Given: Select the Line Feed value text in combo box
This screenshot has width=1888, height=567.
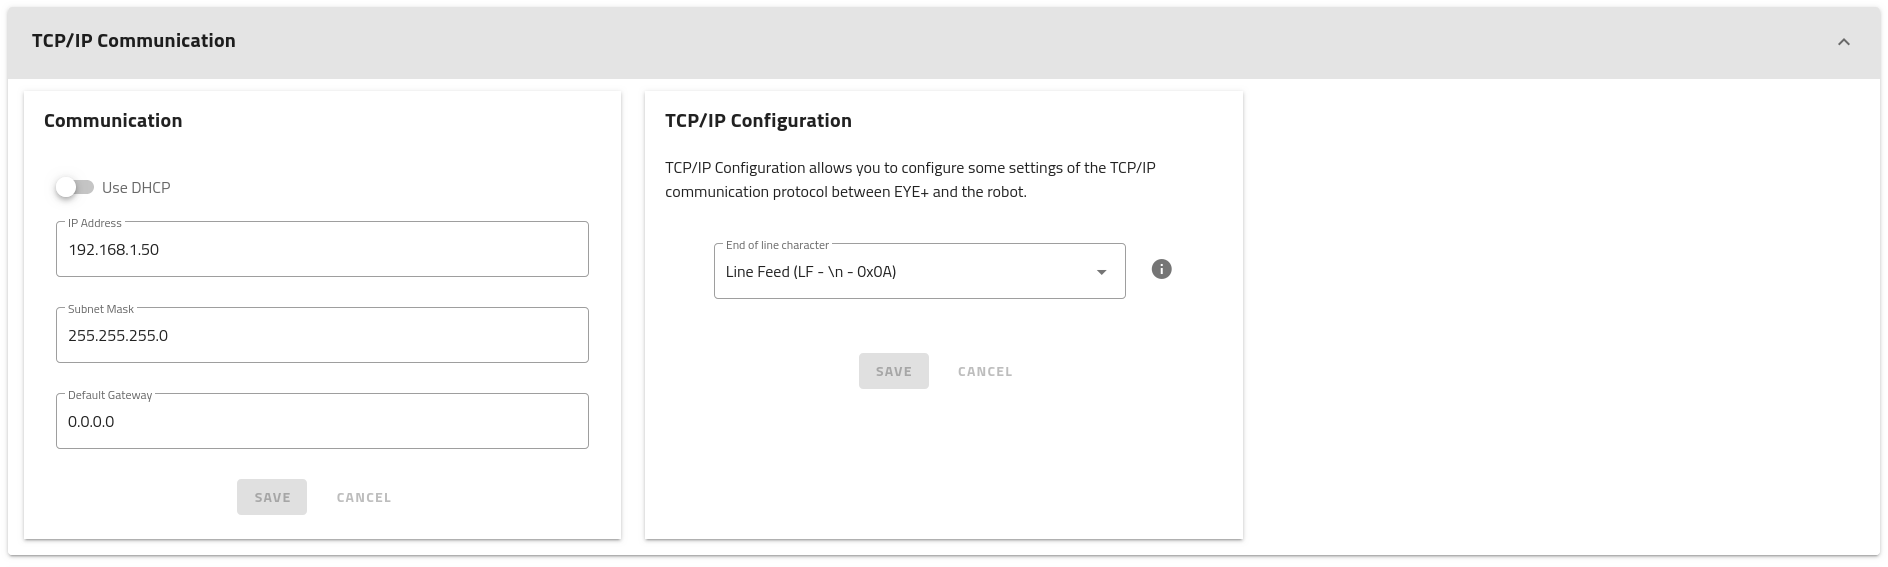Looking at the screenshot, I should [810, 272].
